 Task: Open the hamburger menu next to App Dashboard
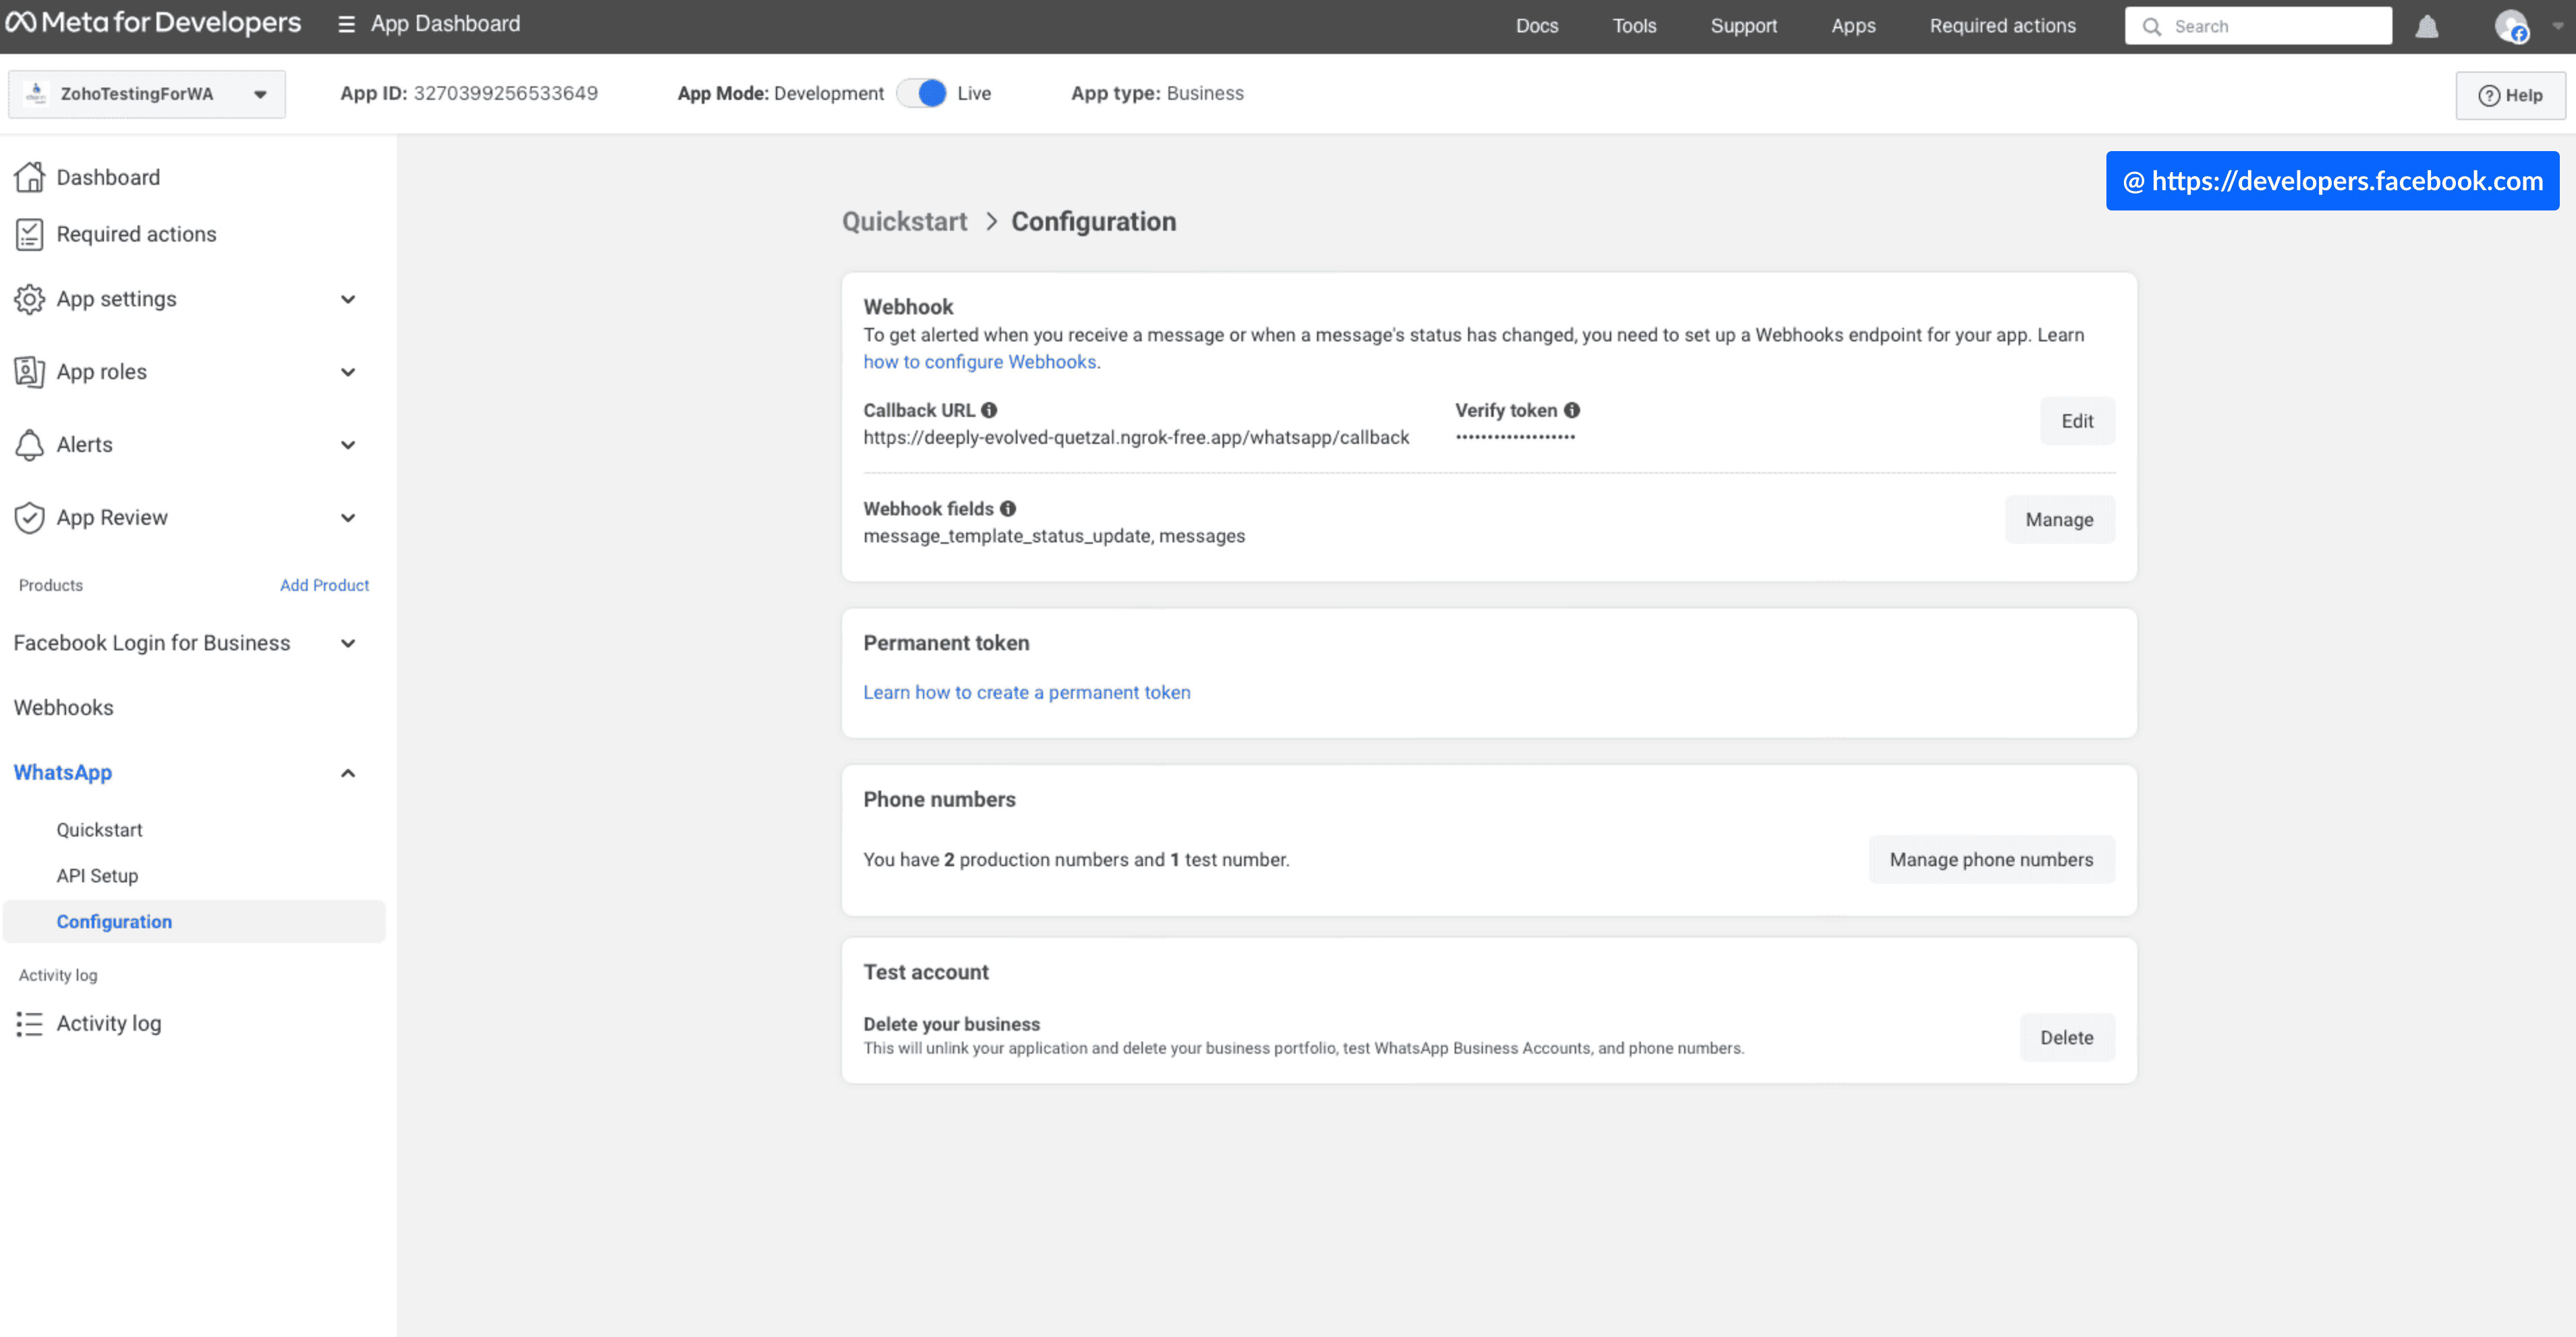tap(346, 23)
